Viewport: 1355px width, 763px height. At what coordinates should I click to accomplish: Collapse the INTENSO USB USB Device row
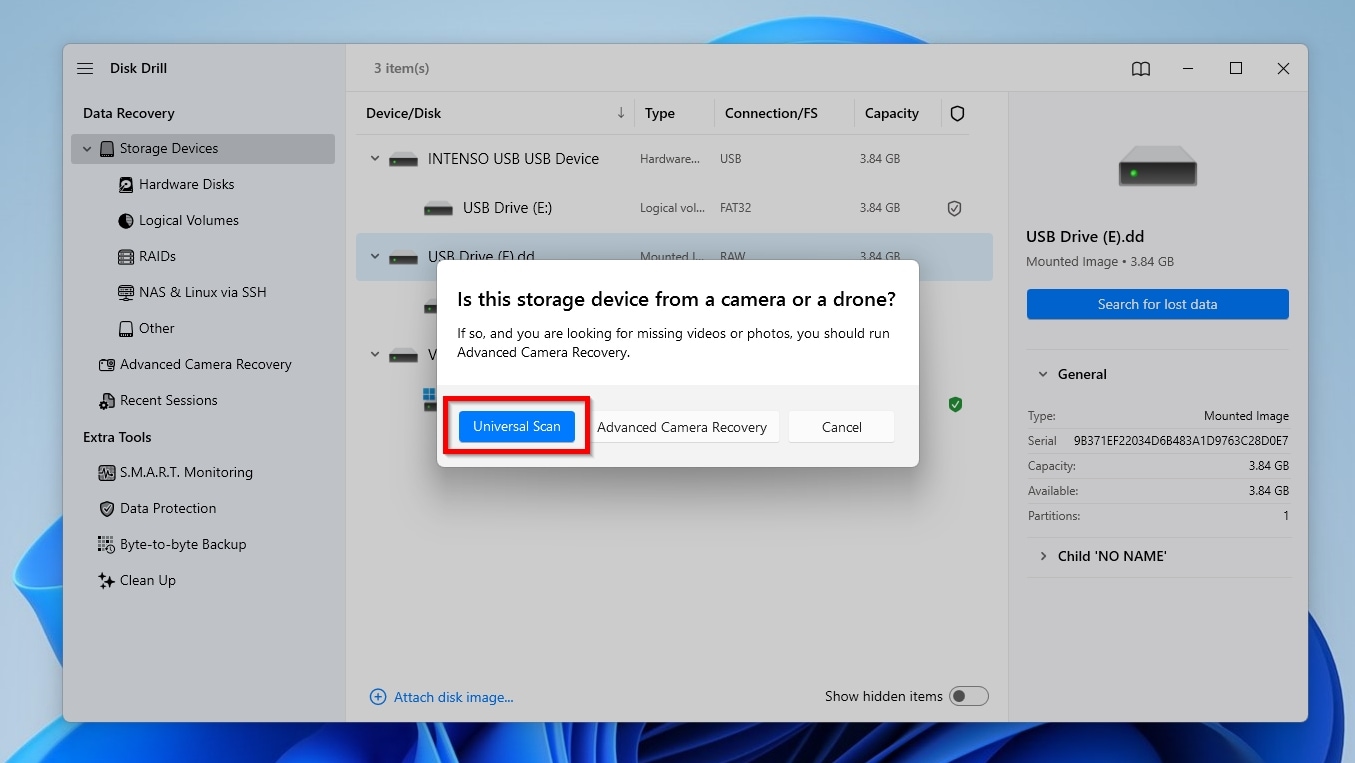pyautogui.click(x=375, y=159)
